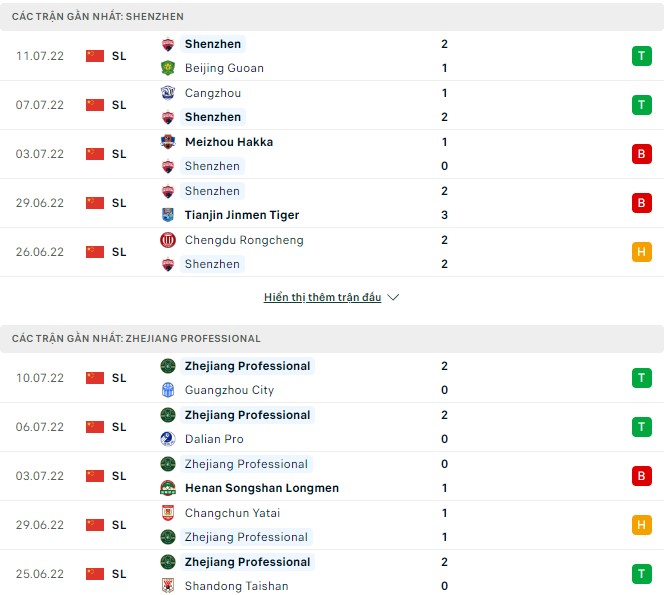Click the Tianjin Jinmen Tiger crest
Image resolution: width=669 pixels, height=595 pixels.
[x=168, y=215]
